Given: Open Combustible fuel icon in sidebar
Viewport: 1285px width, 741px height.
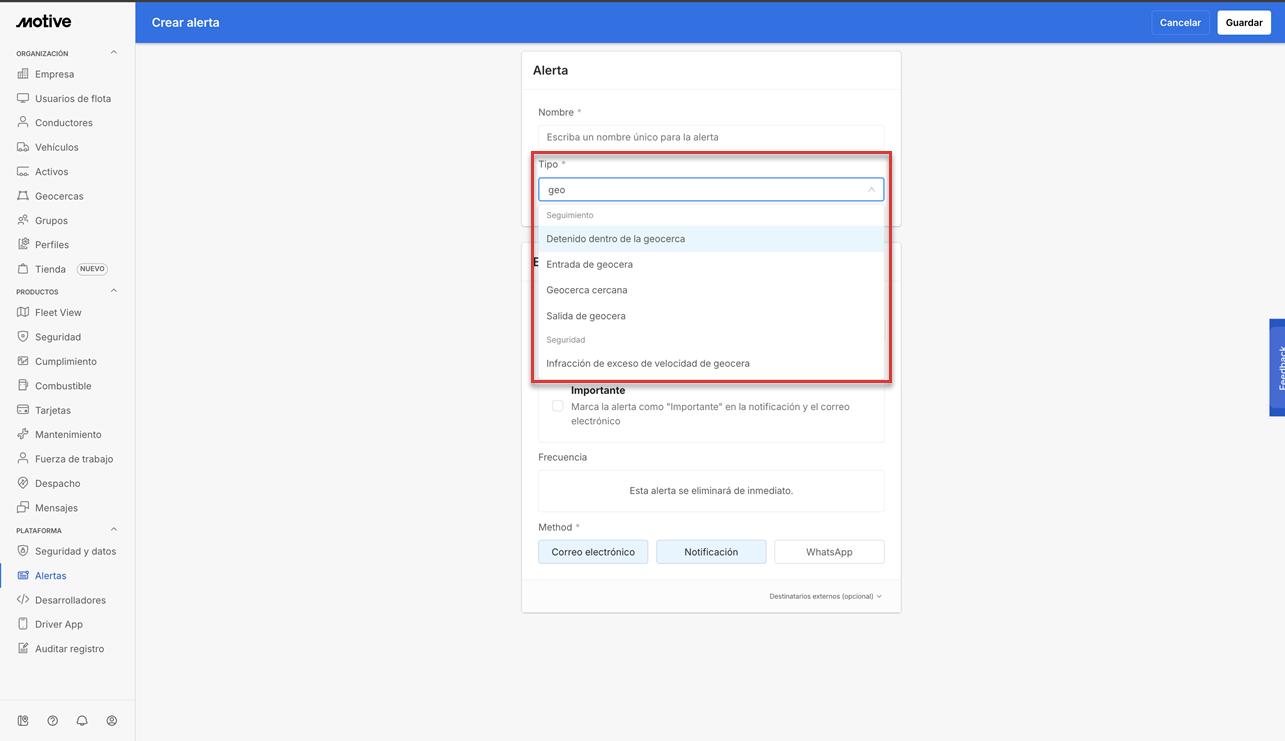Looking at the screenshot, I should (x=23, y=386).
